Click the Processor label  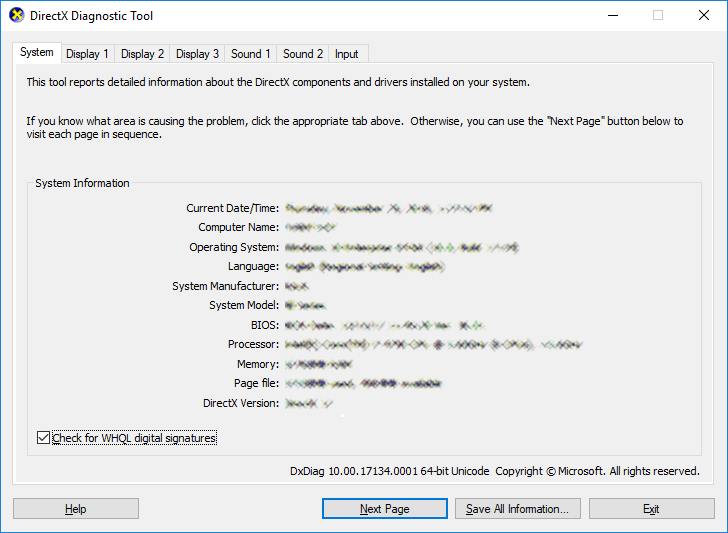[254, 344]
